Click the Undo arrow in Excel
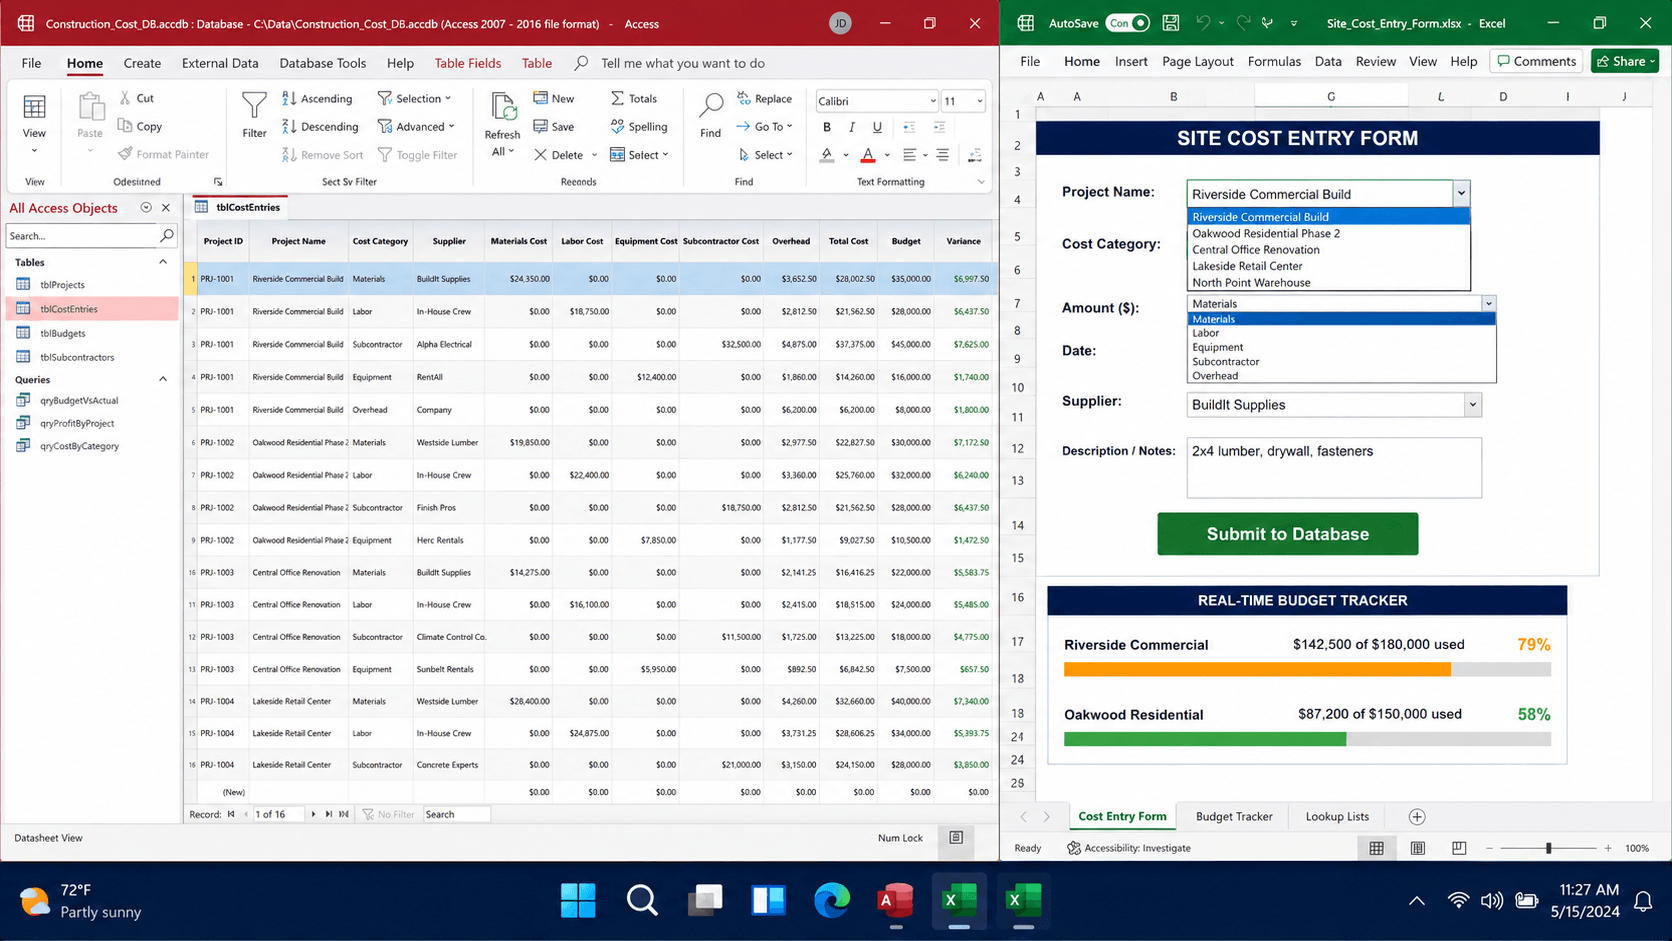Screen dimensions: 1672x941 [1203, 23]
